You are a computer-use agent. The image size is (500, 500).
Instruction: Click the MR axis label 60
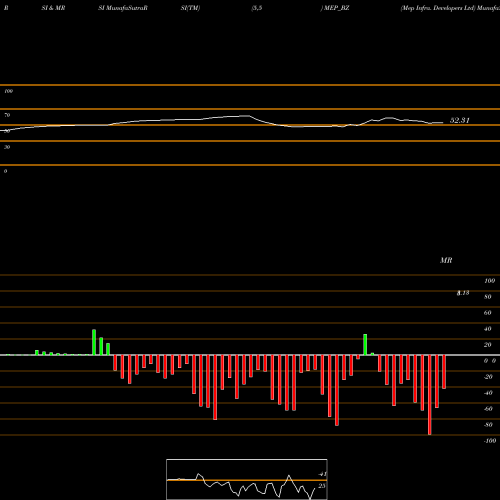point(488,313)
